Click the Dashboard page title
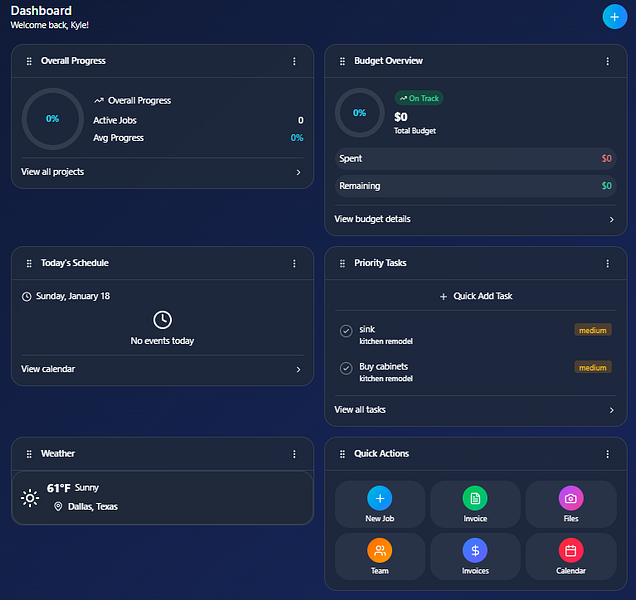 coord(41,11)
